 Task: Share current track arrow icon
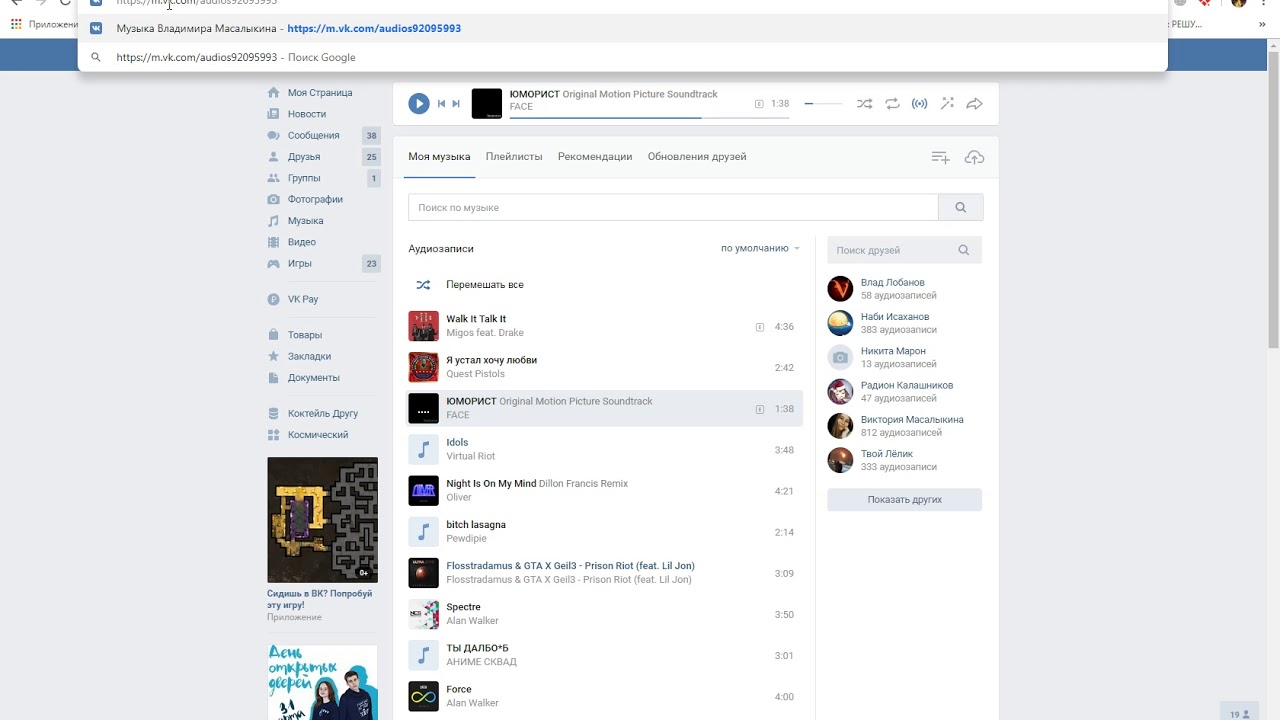click(975, 103)
